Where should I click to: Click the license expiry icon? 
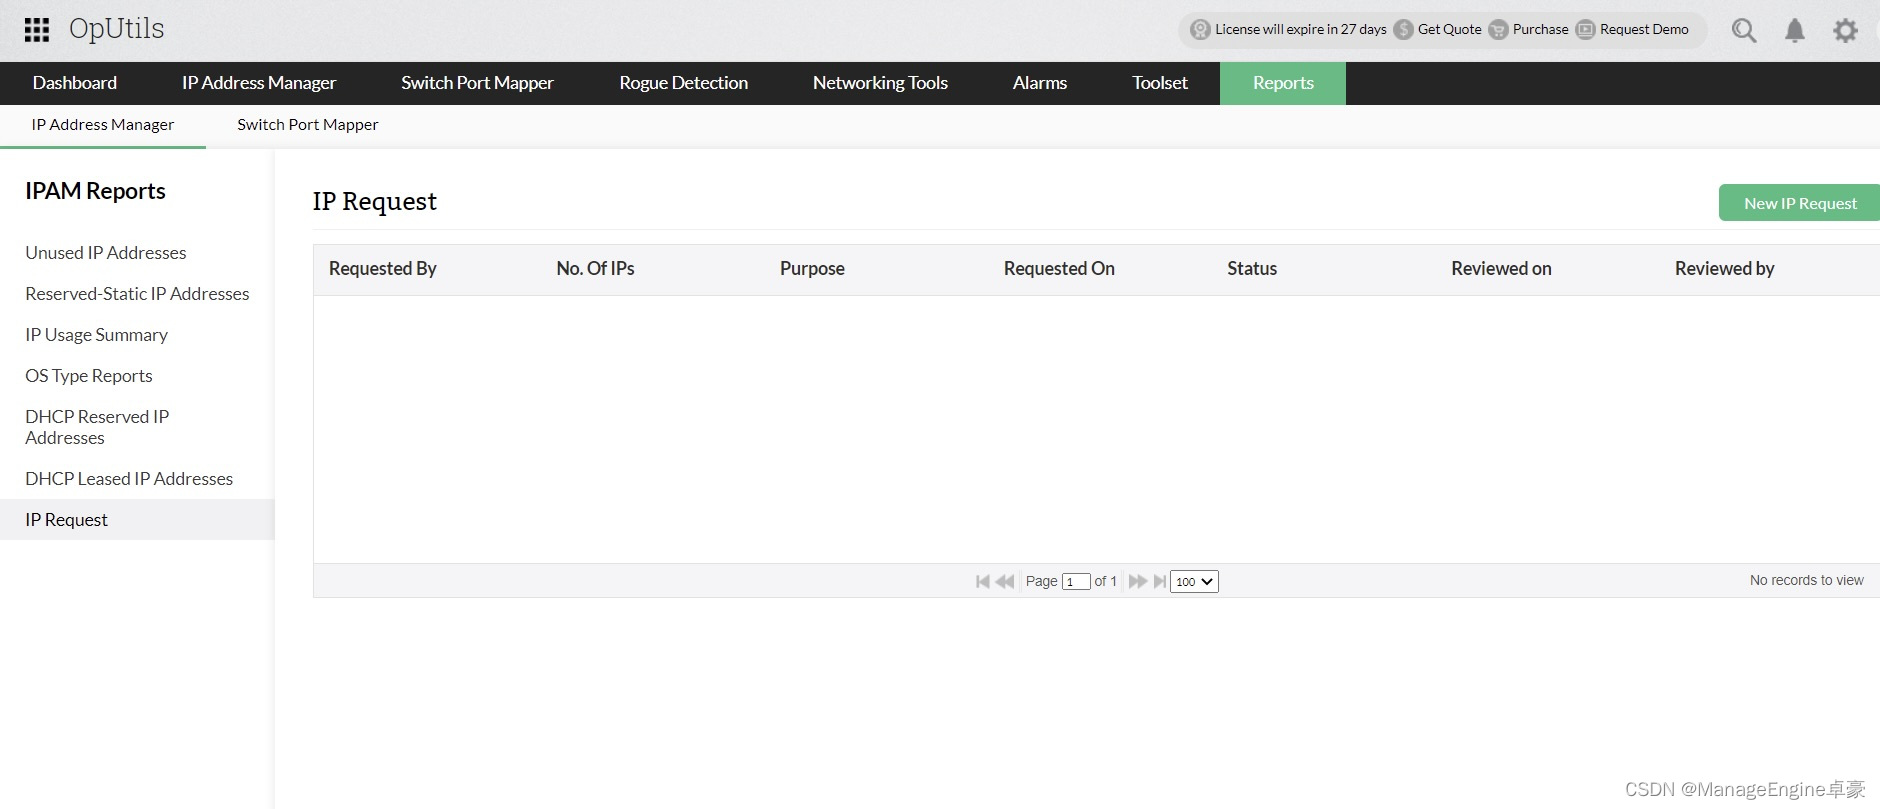1200,30
